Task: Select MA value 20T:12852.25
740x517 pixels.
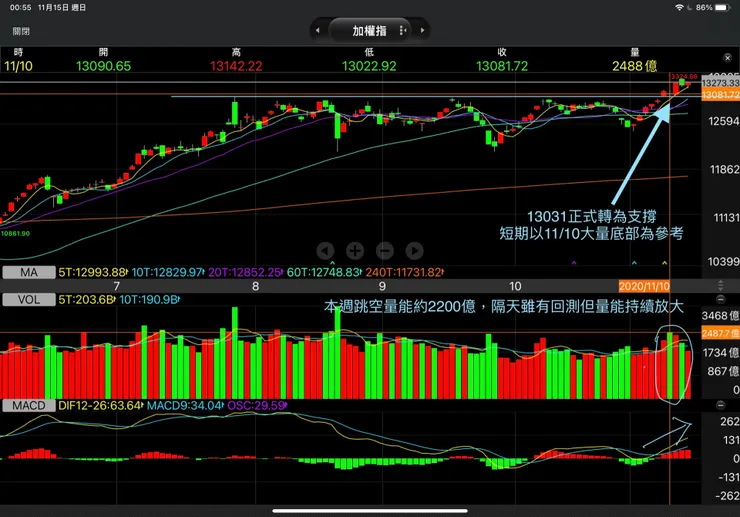Action: (245, 272)
